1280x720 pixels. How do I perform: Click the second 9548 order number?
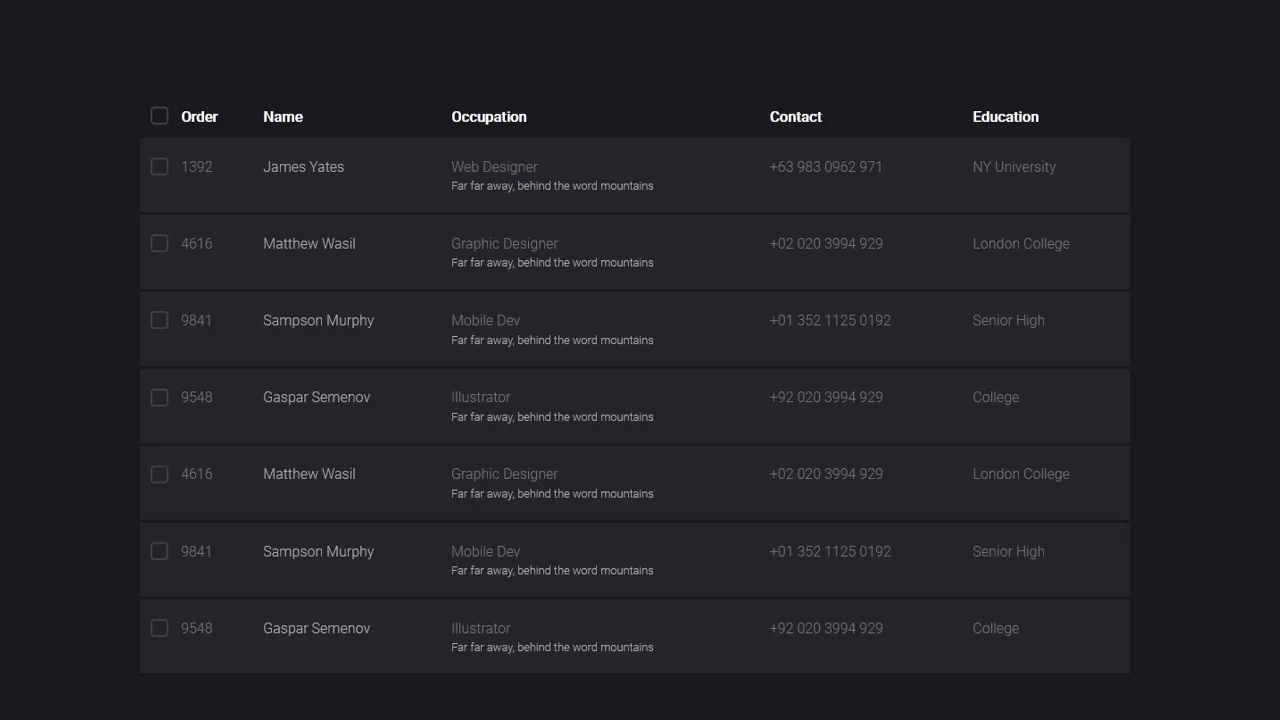click(197, 628)
